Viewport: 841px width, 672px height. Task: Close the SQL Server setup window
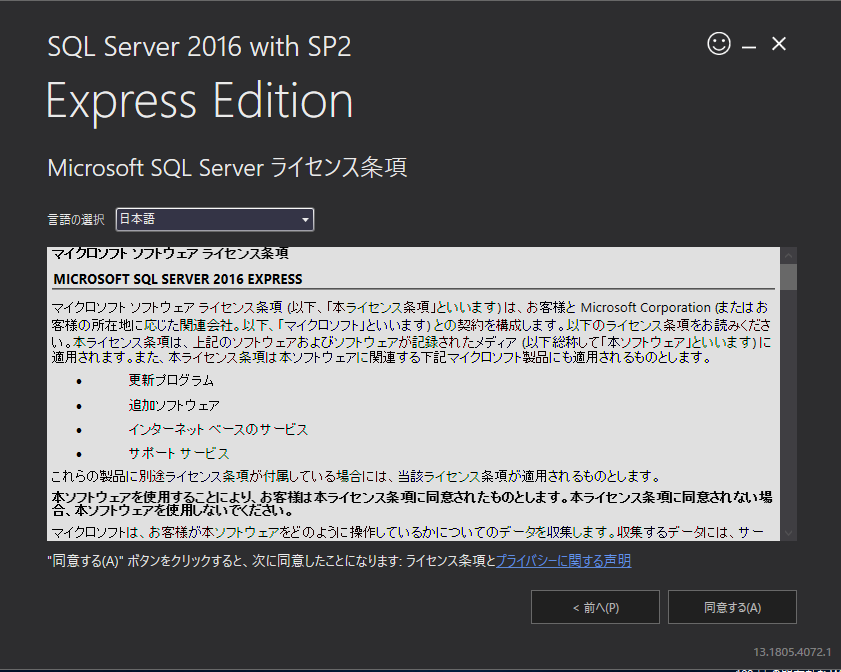pos(779,44)
